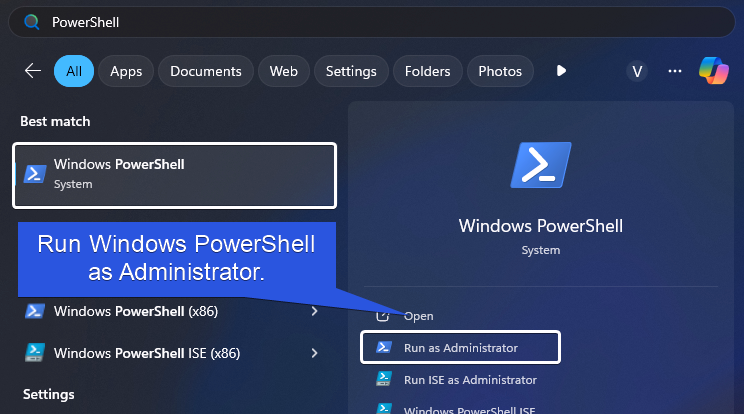This screenshot has width=744, height=414.
Task: Click the search magnifier icon
Action: coord(31,22)
